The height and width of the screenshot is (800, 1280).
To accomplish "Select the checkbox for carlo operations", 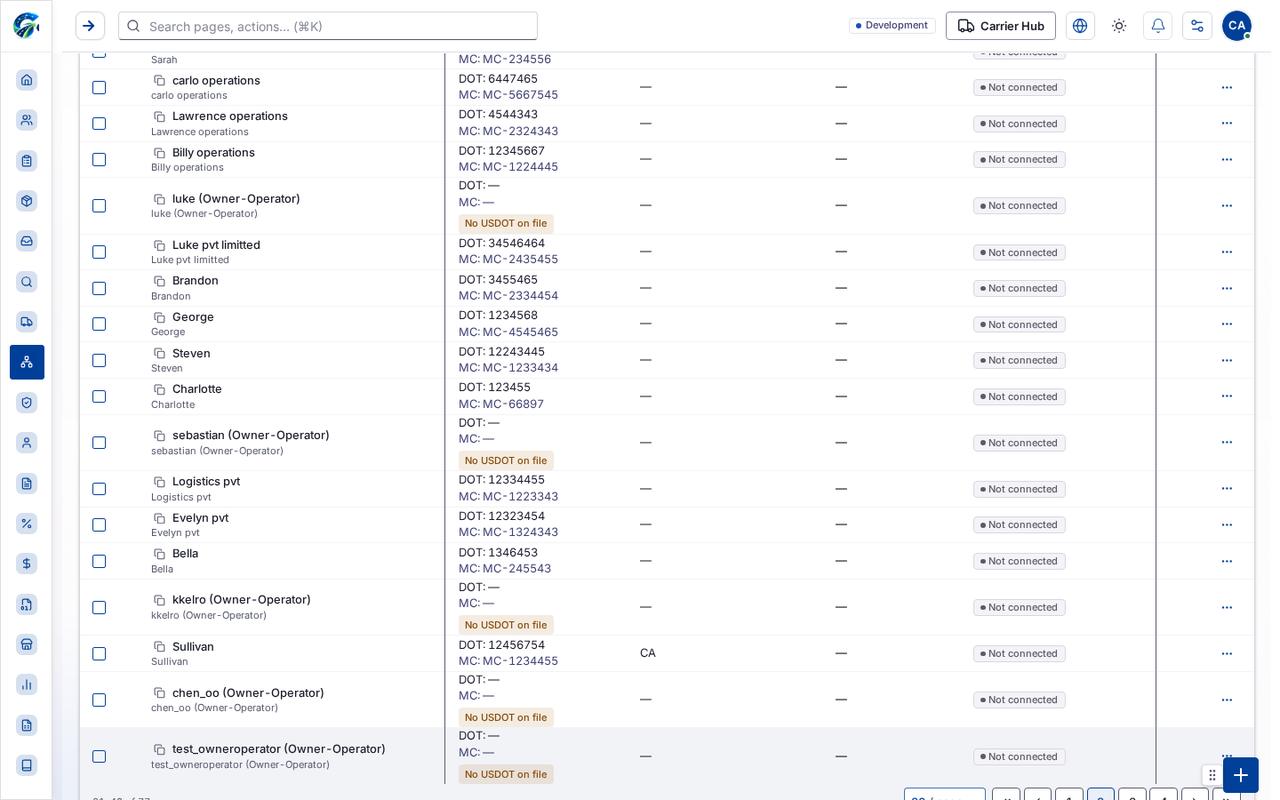I will [99, 88].
